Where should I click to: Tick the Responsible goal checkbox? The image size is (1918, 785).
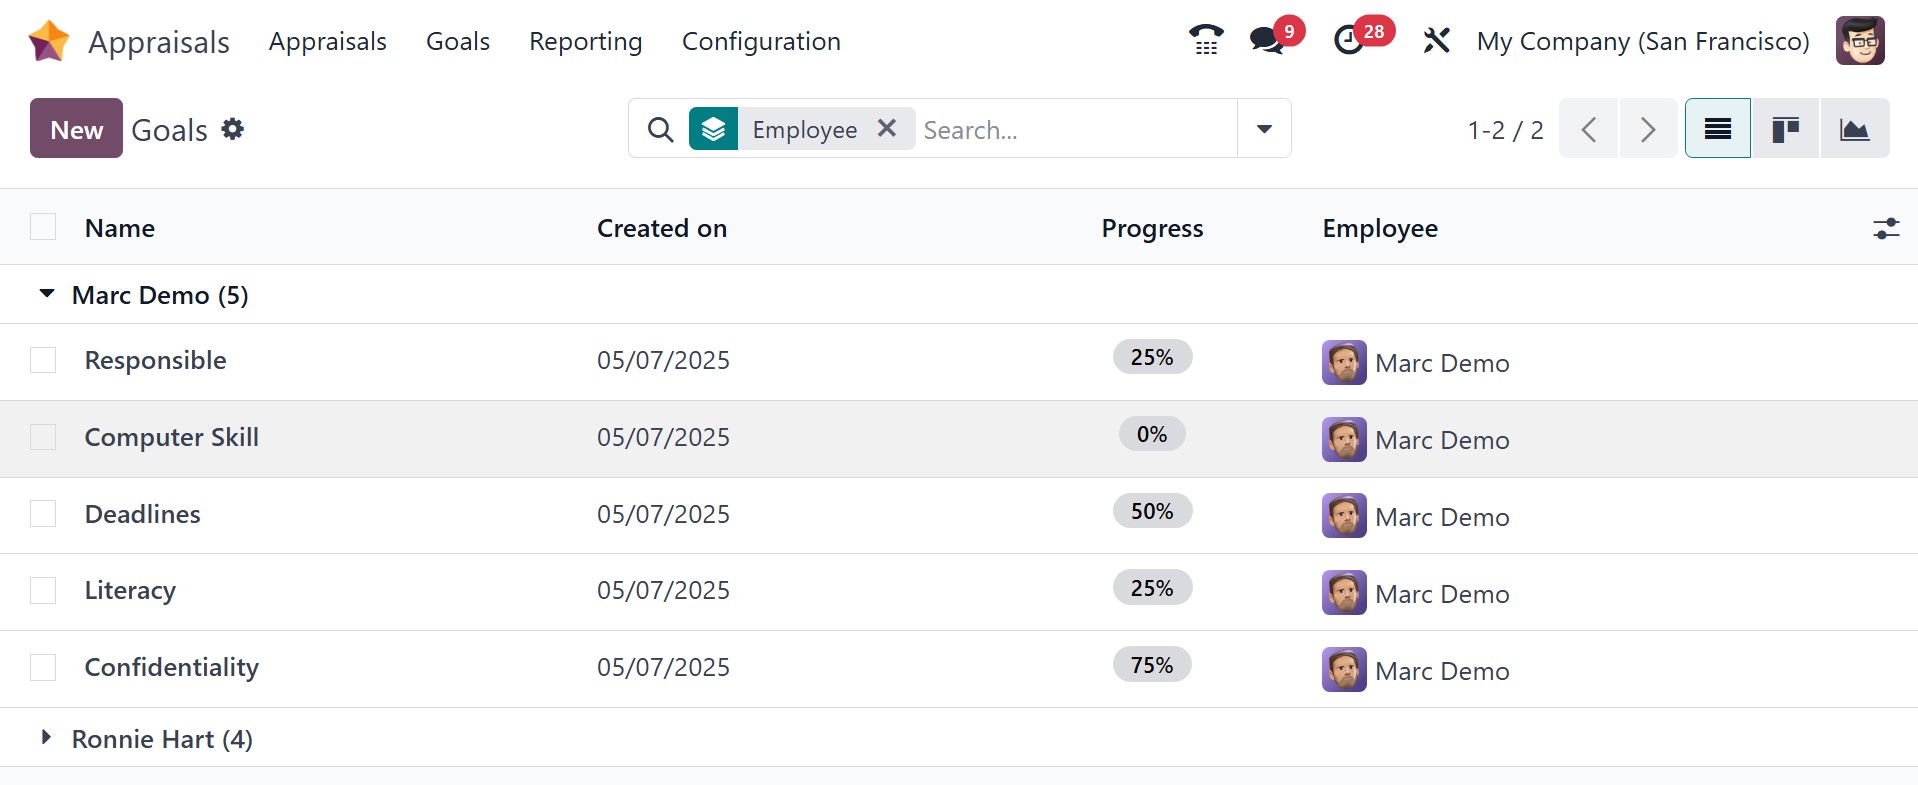[43, 360]
